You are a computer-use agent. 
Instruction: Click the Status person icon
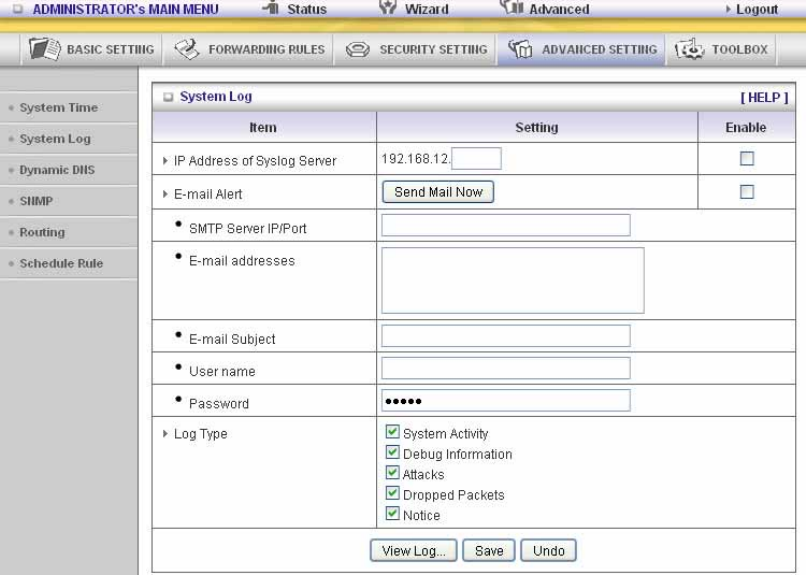point(271,7)
